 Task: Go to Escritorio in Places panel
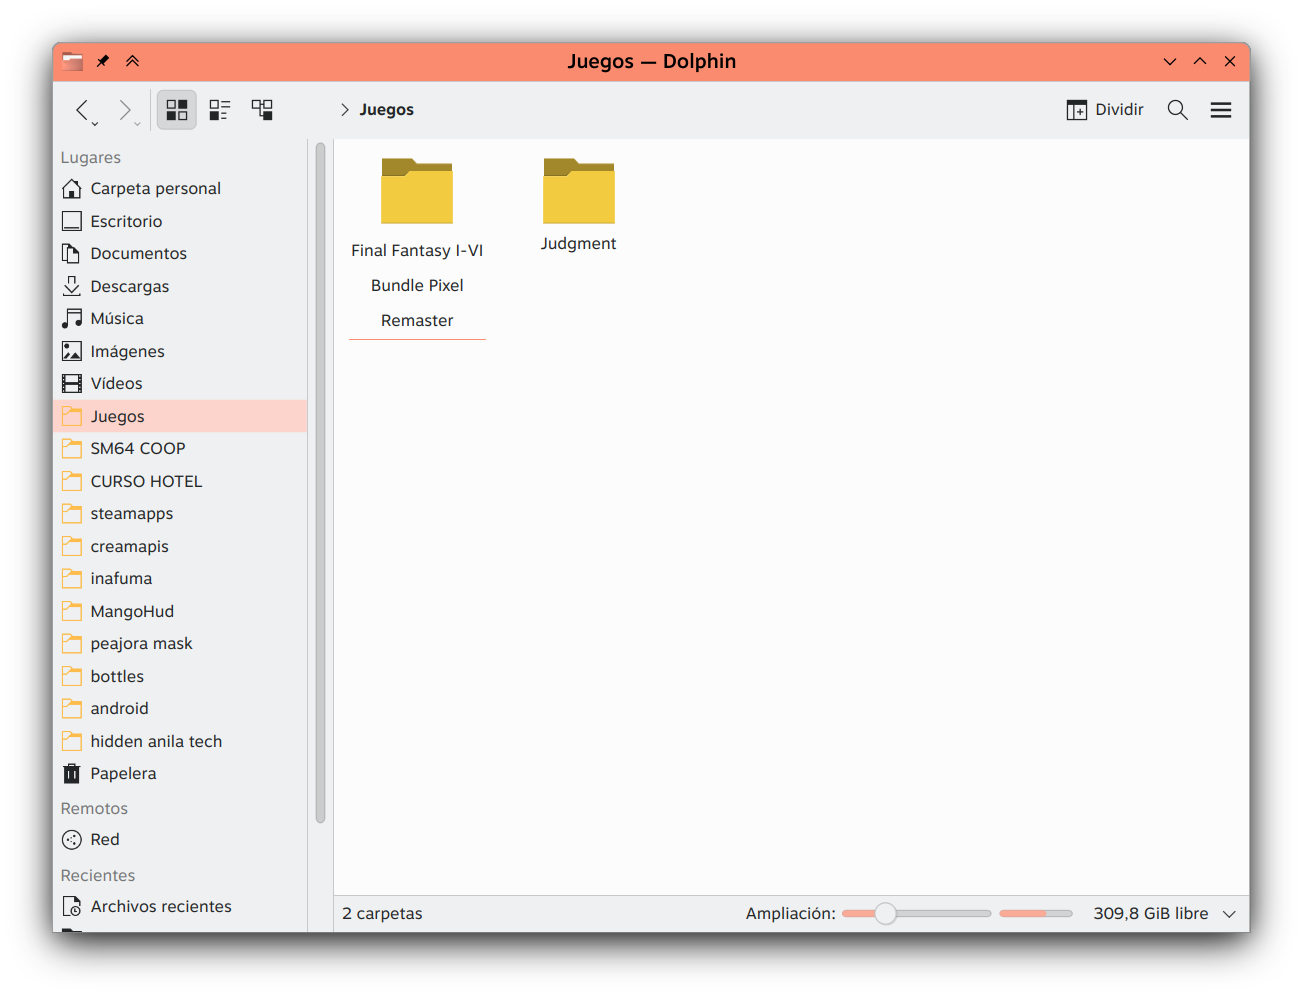point(180,221)
